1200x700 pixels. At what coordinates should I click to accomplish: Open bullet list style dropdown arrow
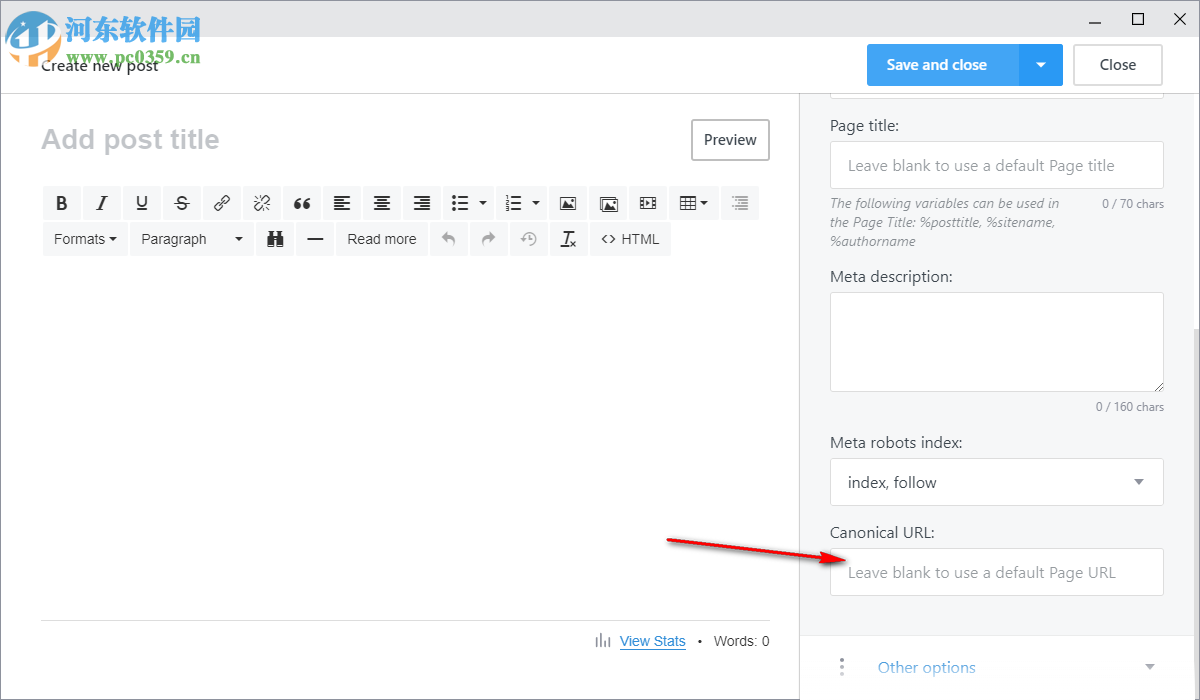[x=483, y=203]
